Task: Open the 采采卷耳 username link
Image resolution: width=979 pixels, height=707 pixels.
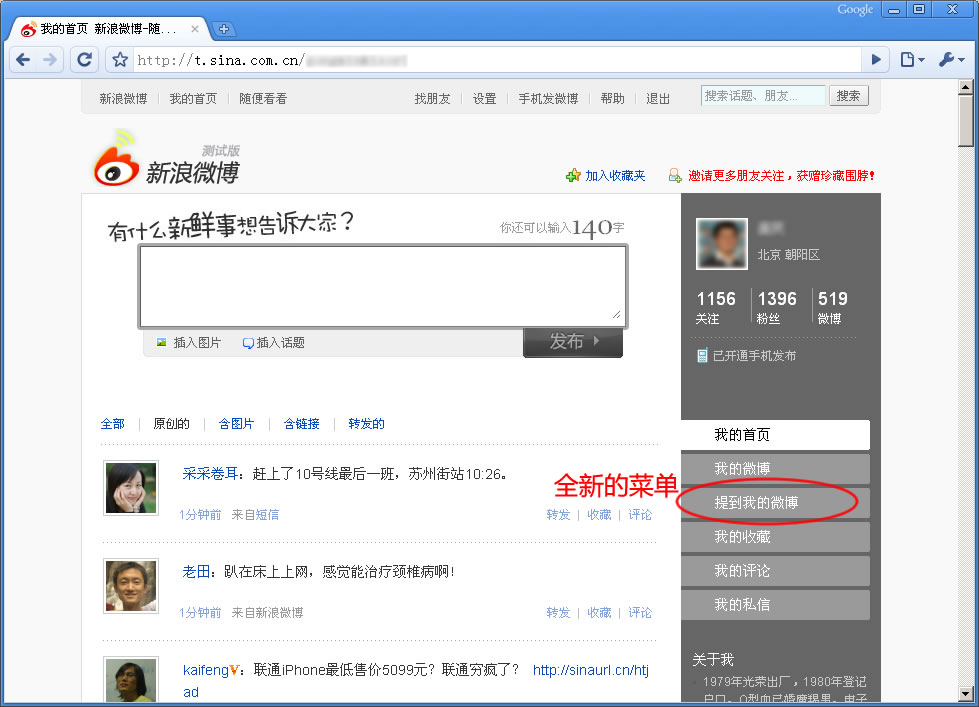Action: (x=210, y=474)
